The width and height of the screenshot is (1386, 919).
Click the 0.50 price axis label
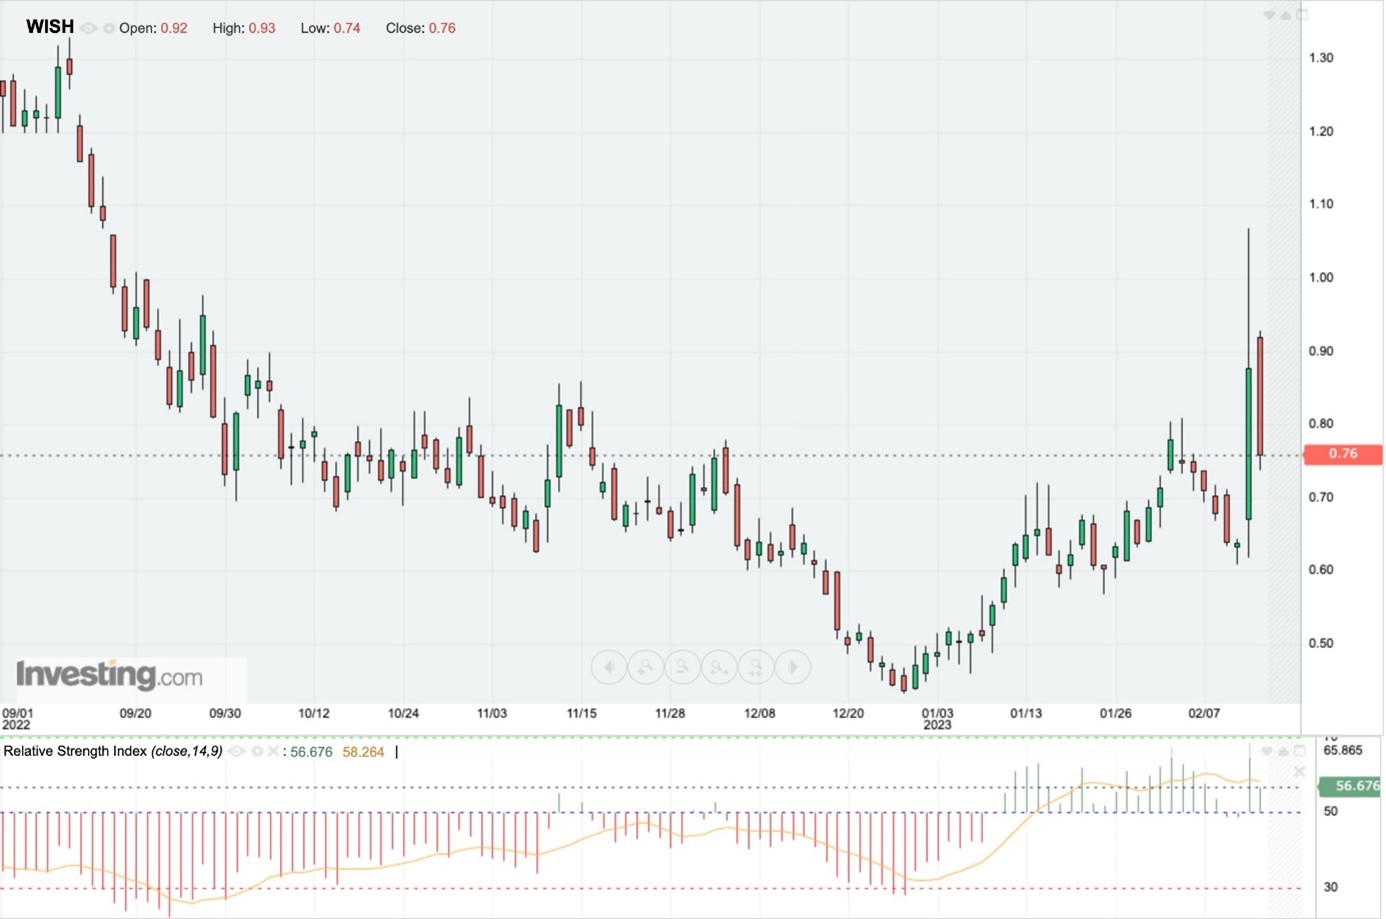pos(1321,643)
